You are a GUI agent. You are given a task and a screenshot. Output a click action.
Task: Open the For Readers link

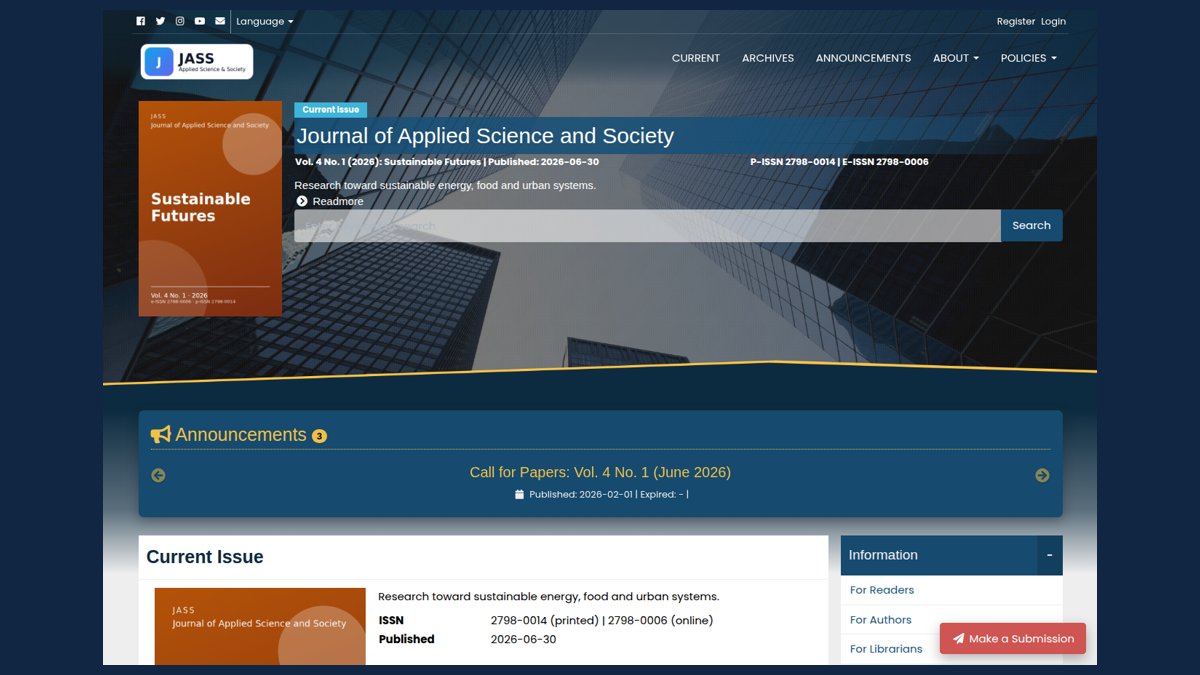(x=882, y=590)
